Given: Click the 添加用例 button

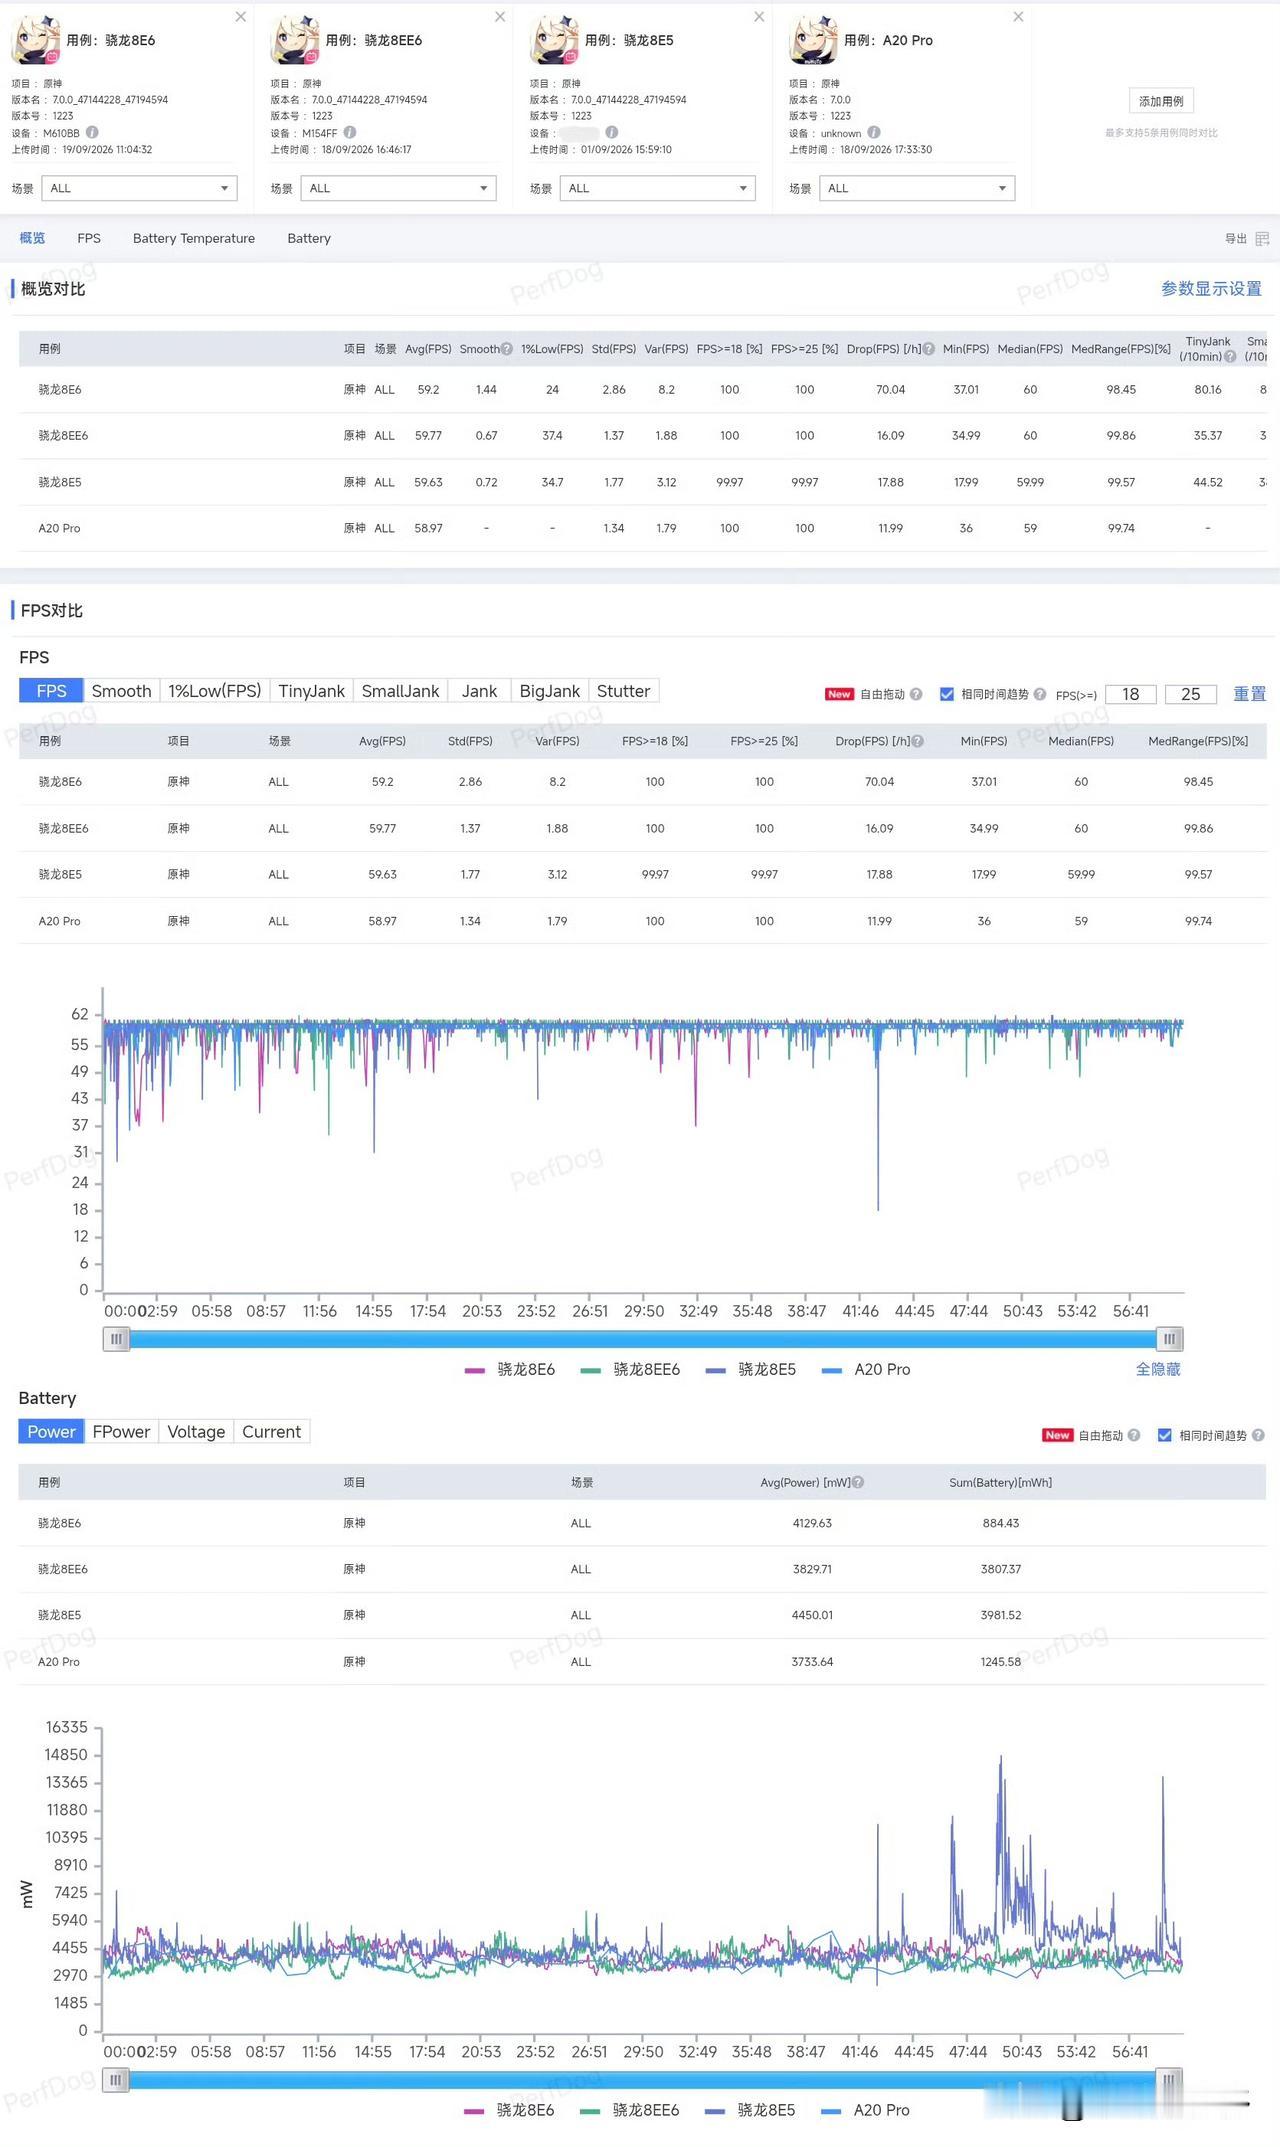Looking at the screenshot, I should point(1161,101).
